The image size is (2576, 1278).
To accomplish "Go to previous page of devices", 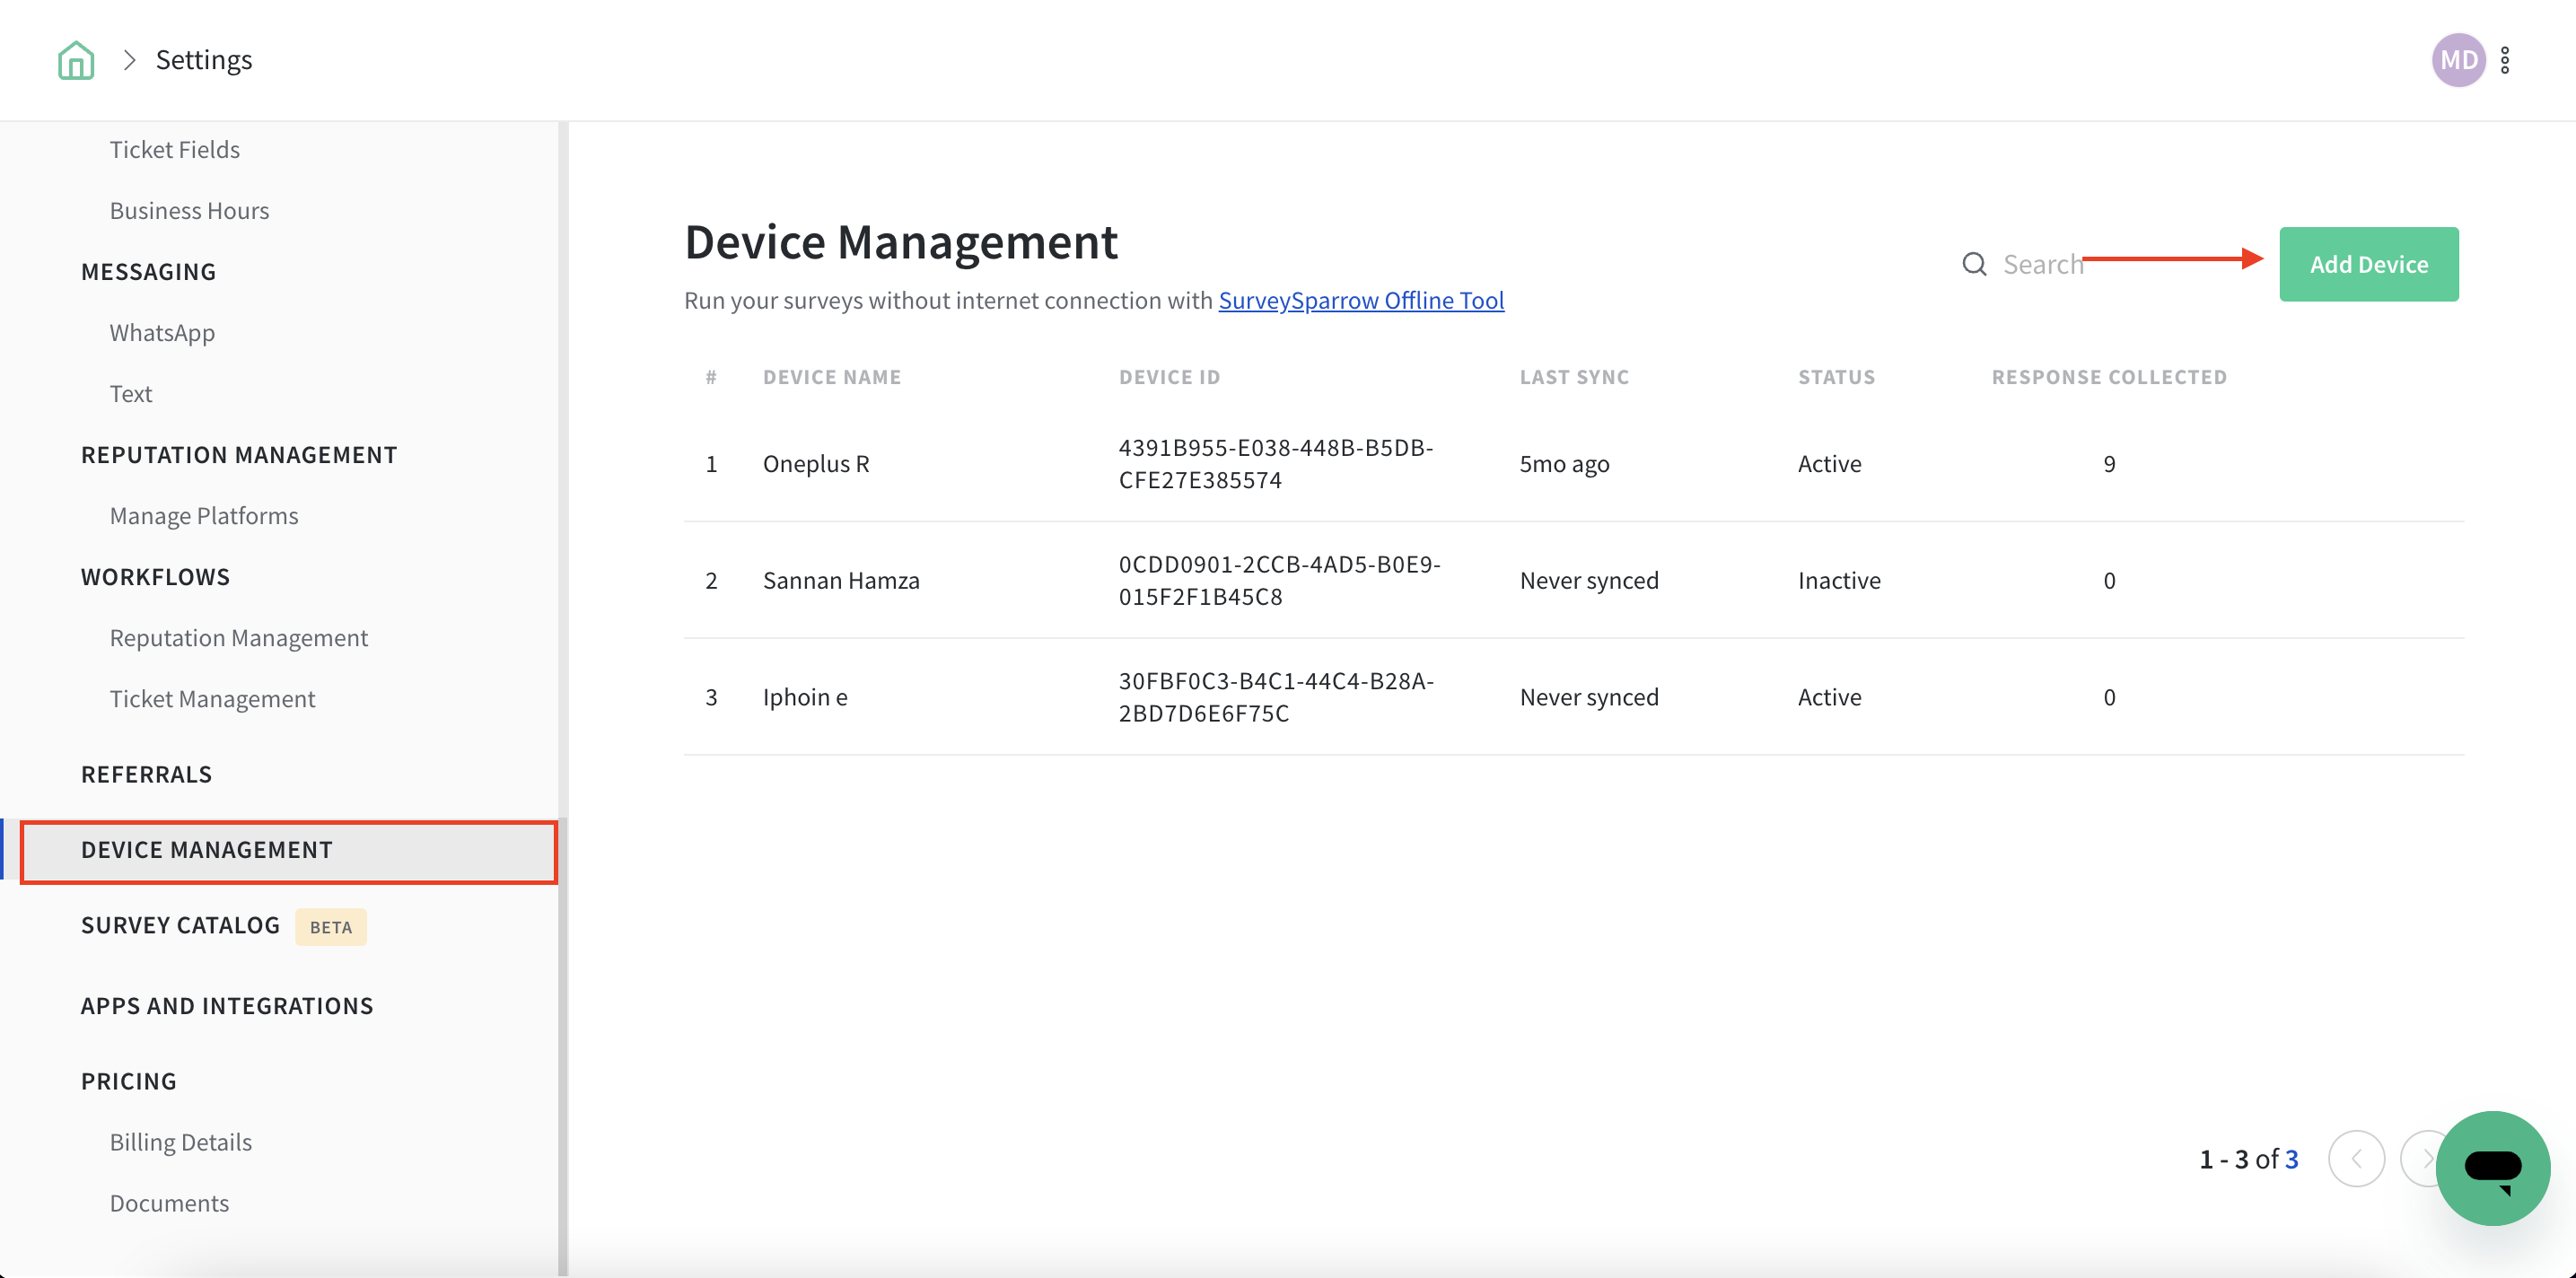I will point(2356,1159).
